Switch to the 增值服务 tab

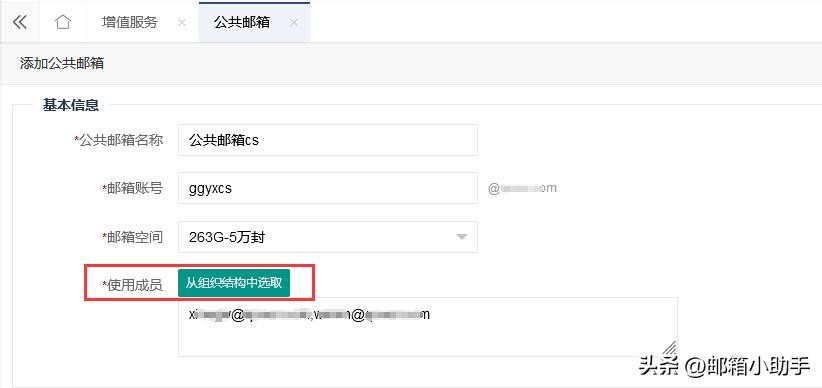(129, 22)
